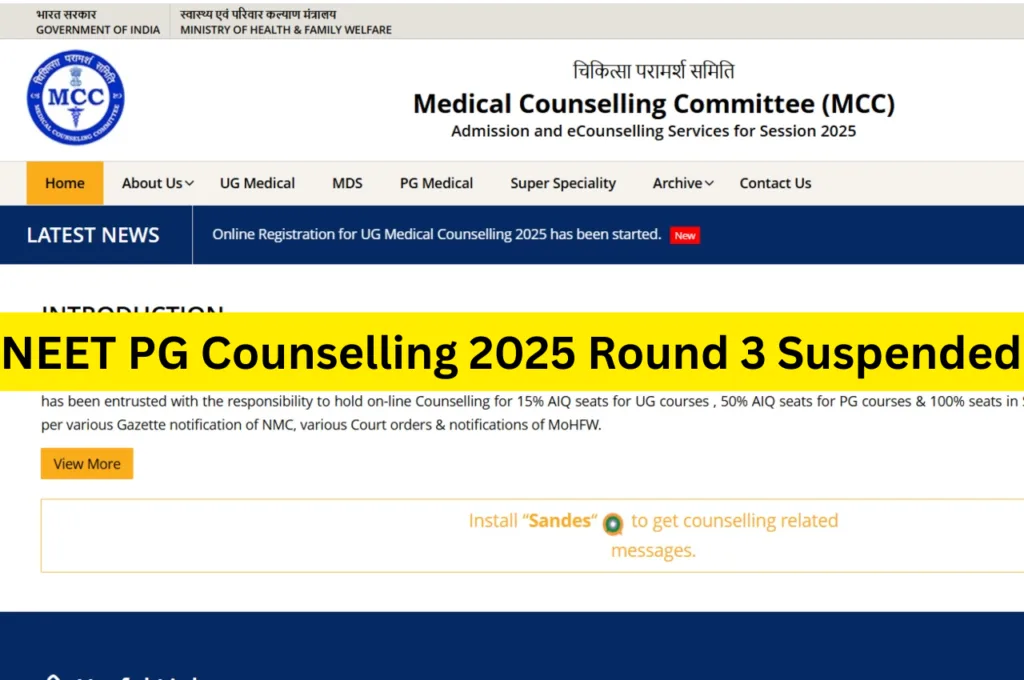Click the LATEST NEWS label

[x=93, y=234]
